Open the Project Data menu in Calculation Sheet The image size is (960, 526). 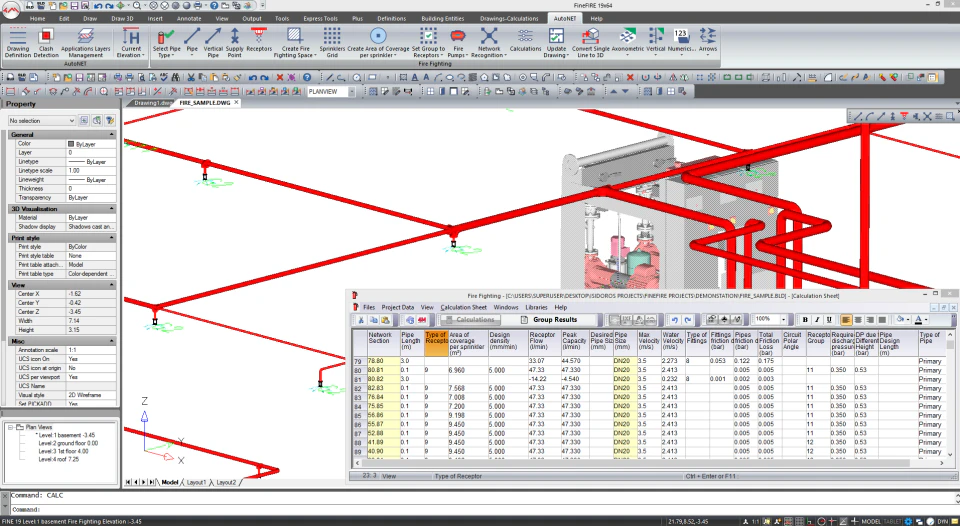click(x=398, y=307)
